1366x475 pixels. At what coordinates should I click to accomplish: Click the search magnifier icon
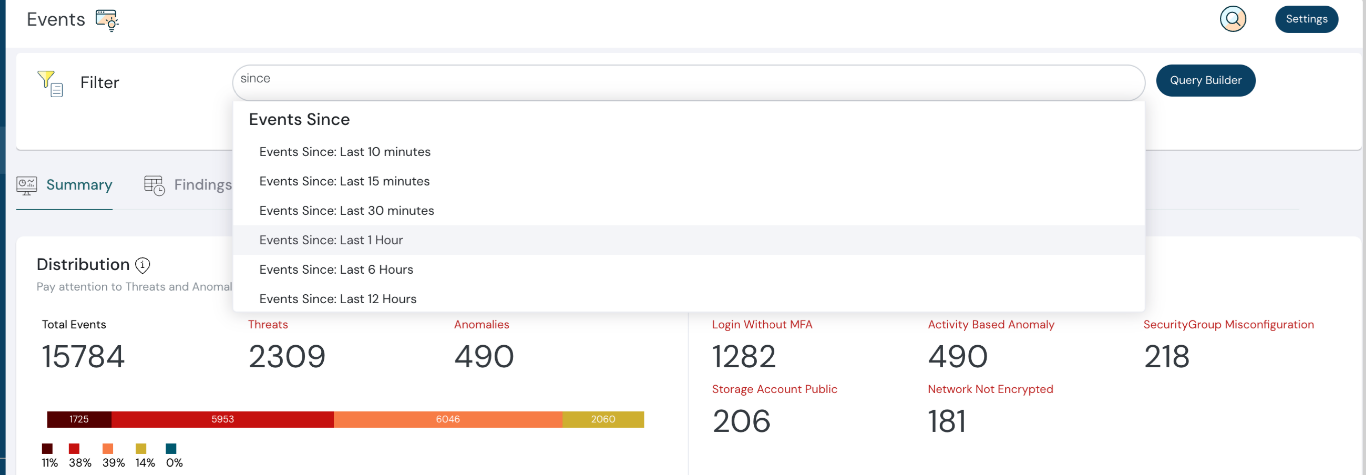coord(1233,19)
